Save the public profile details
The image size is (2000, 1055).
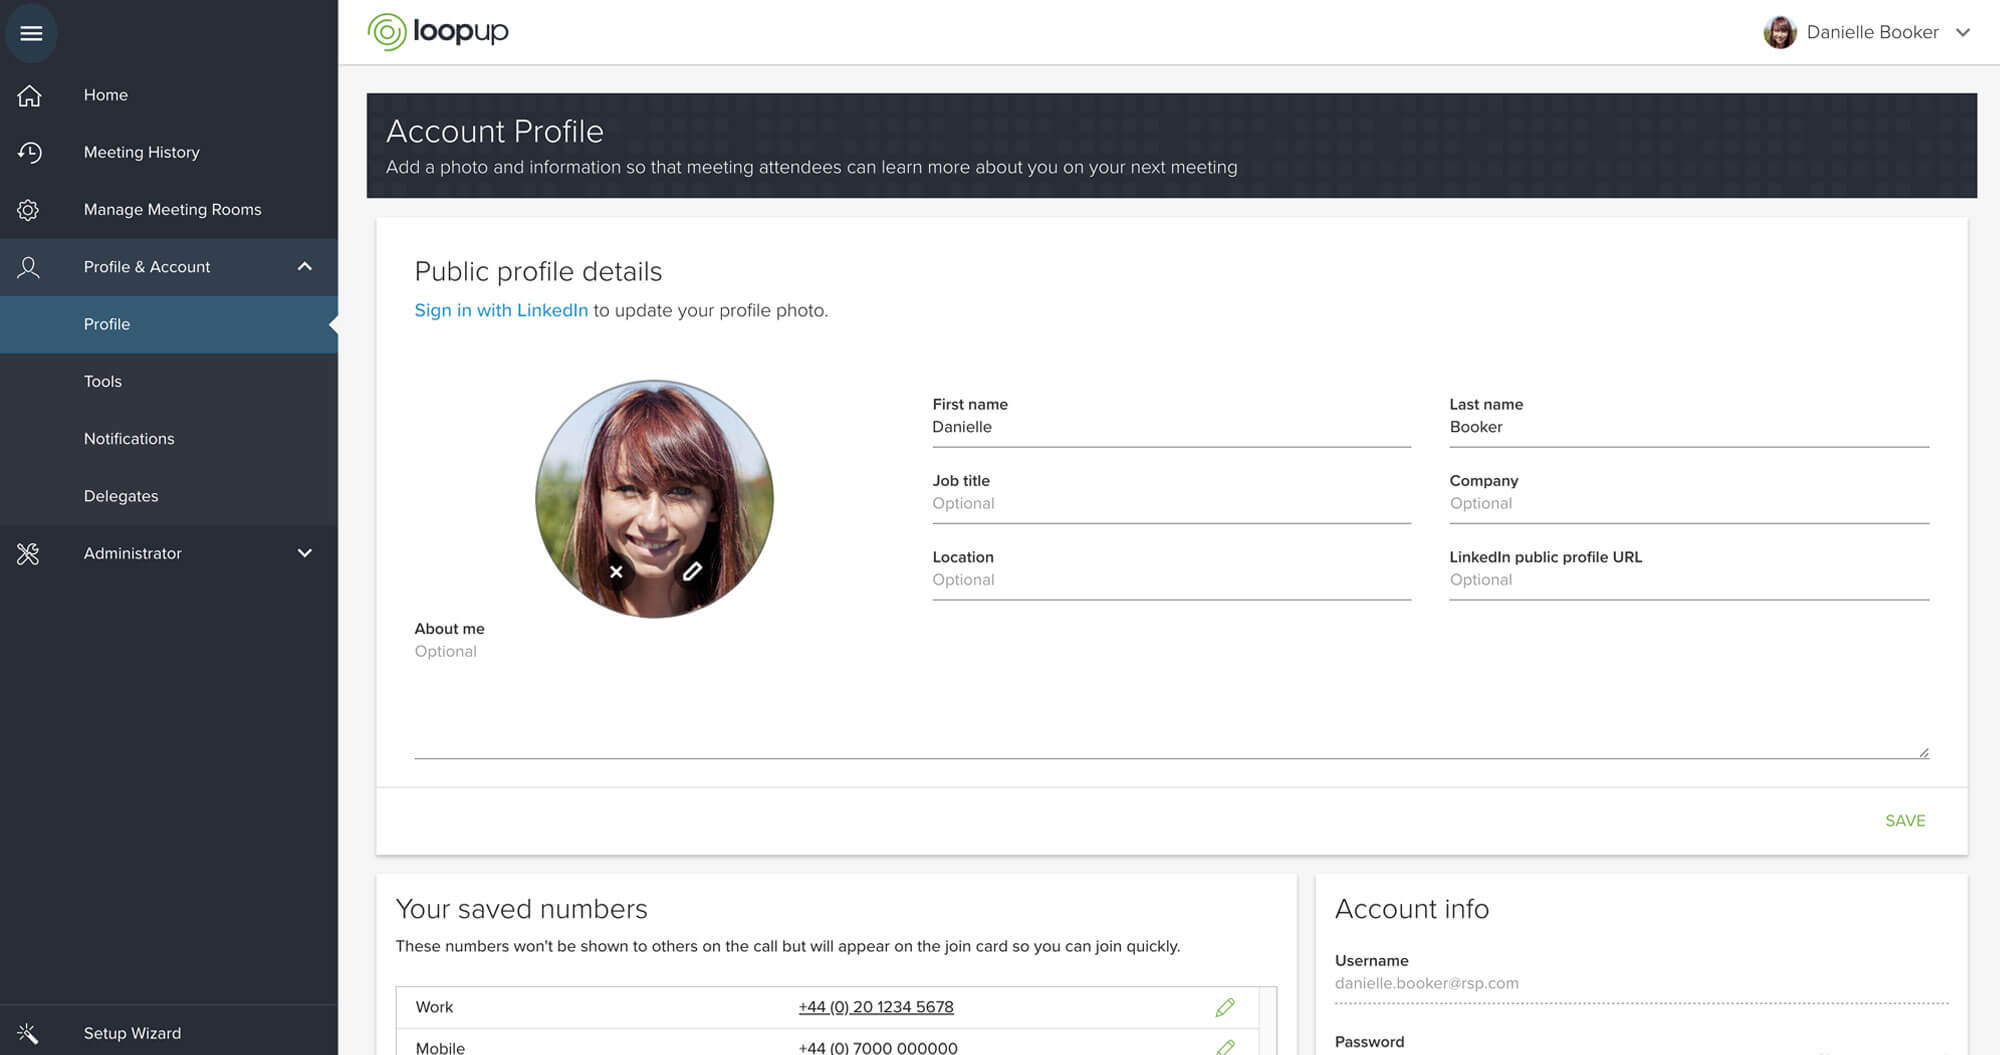click(1904, 820)
